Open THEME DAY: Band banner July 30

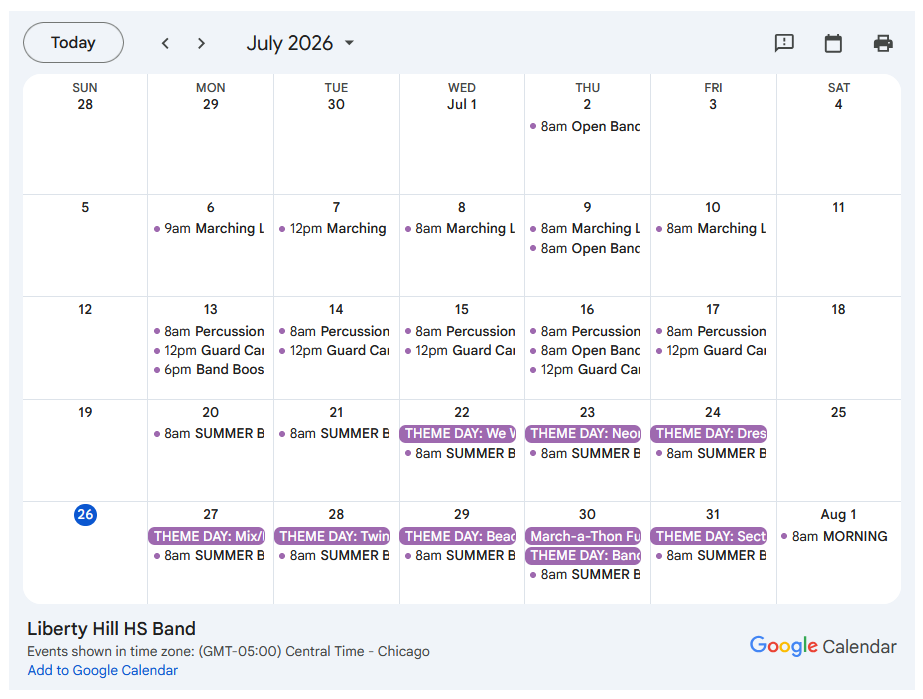[583, 555]
